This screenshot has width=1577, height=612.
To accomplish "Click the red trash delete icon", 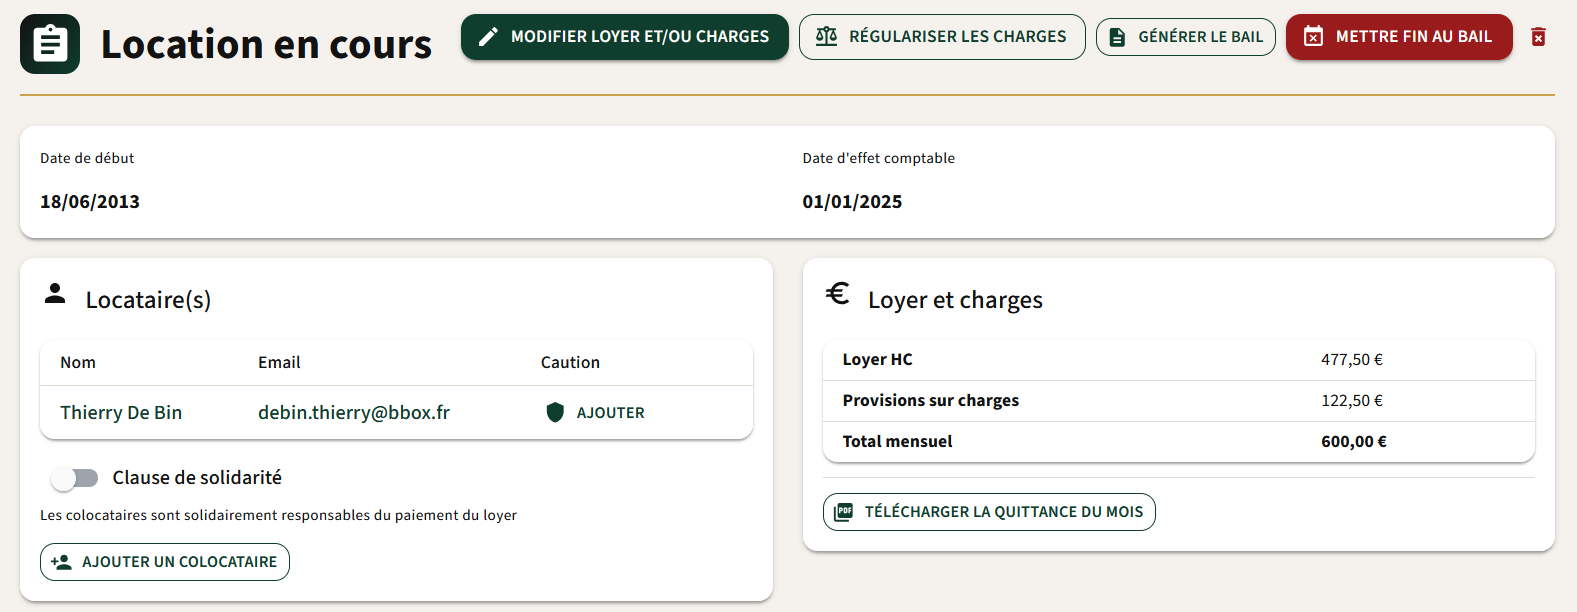I will click(x=1538, y=37).
